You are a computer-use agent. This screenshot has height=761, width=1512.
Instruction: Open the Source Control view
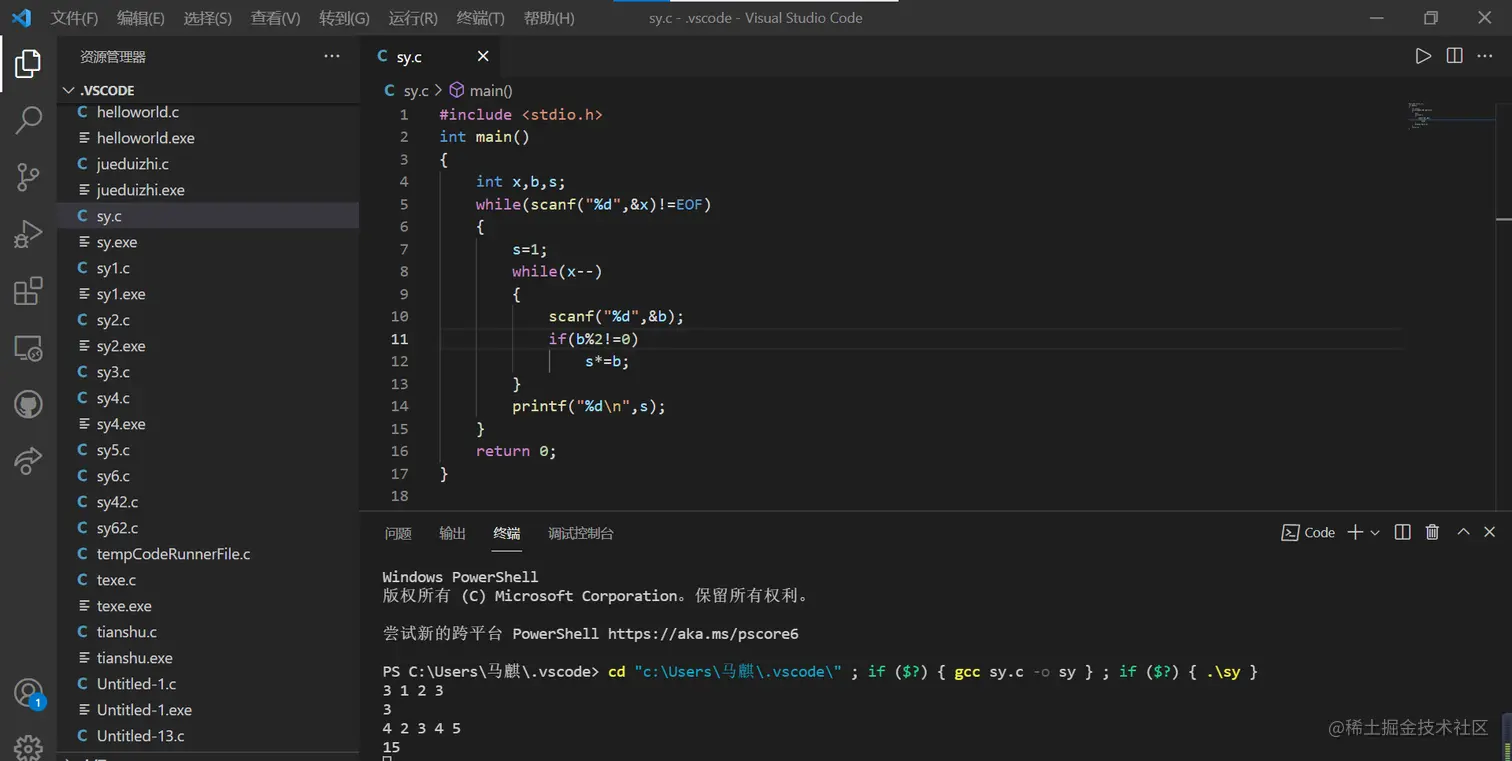(x=28, y=178)
